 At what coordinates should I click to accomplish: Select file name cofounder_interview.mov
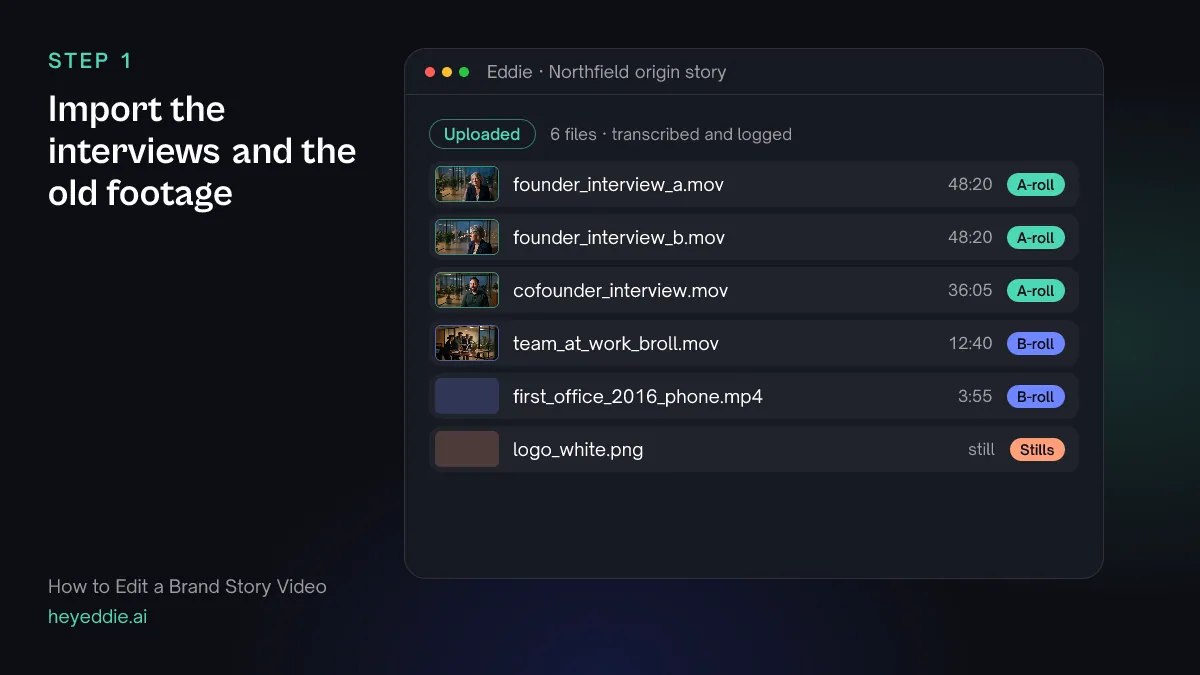[620, 291]
